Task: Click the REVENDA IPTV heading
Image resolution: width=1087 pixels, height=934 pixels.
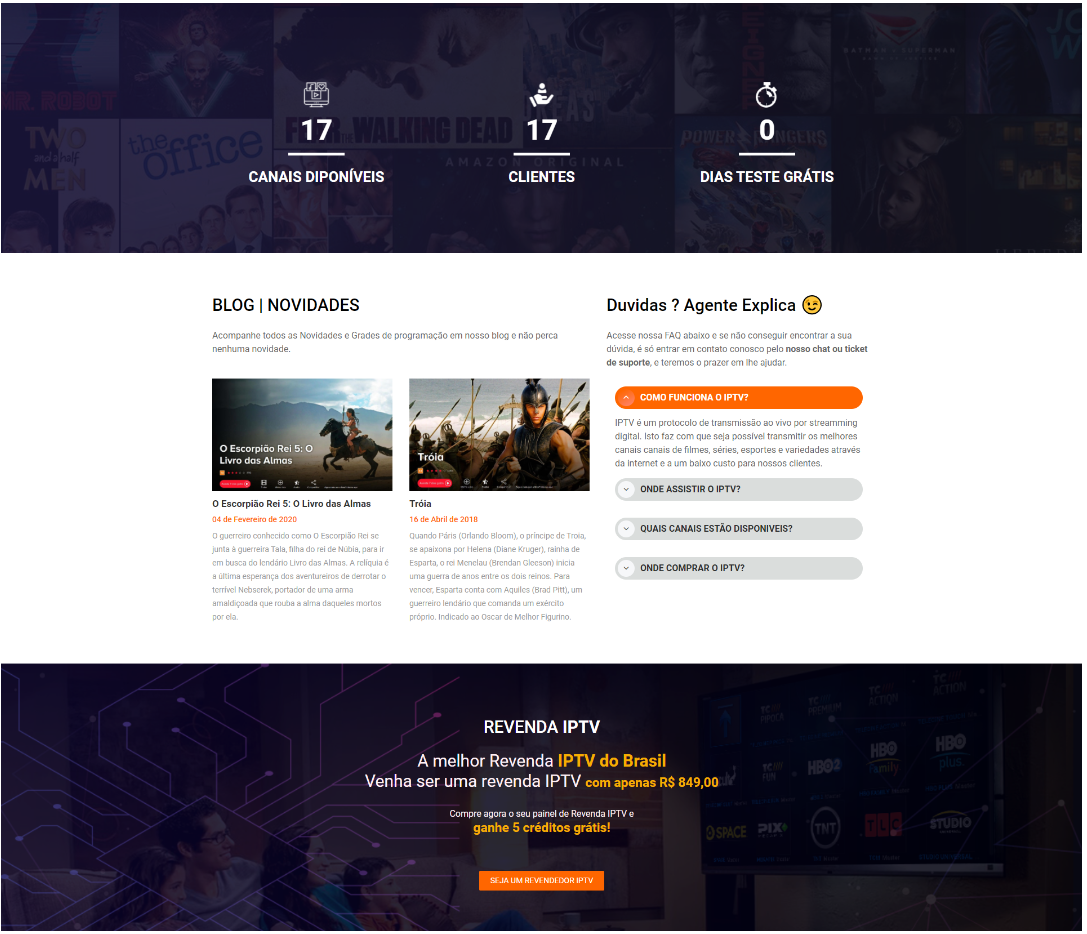Action: coord(541,727)
